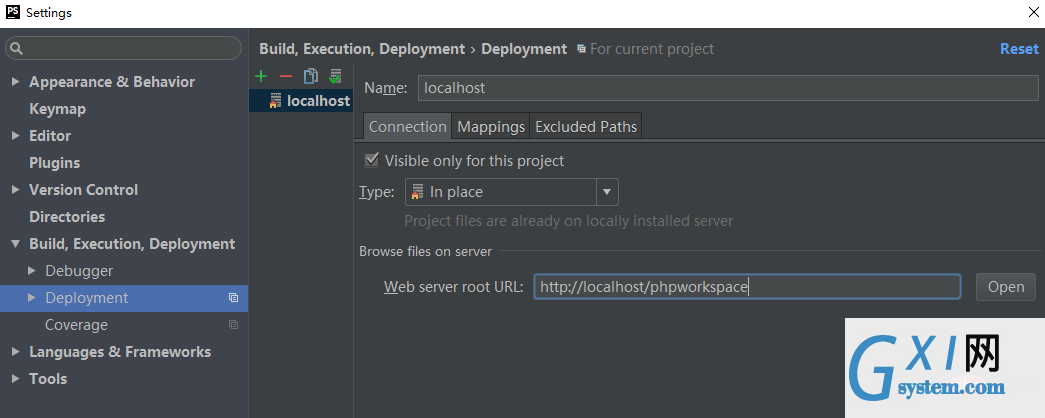Select Plugins in settings tree
This screenshot has height=418, width=1045.
tap(55, 163)
